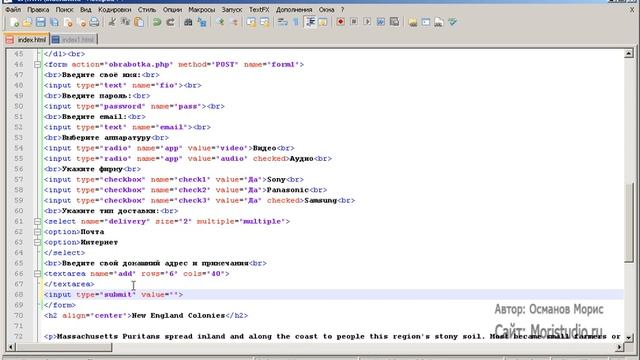Viewport: 640px width, 360px height.
Task: Open the ? help menu
Action: click(x=342, y=9)
